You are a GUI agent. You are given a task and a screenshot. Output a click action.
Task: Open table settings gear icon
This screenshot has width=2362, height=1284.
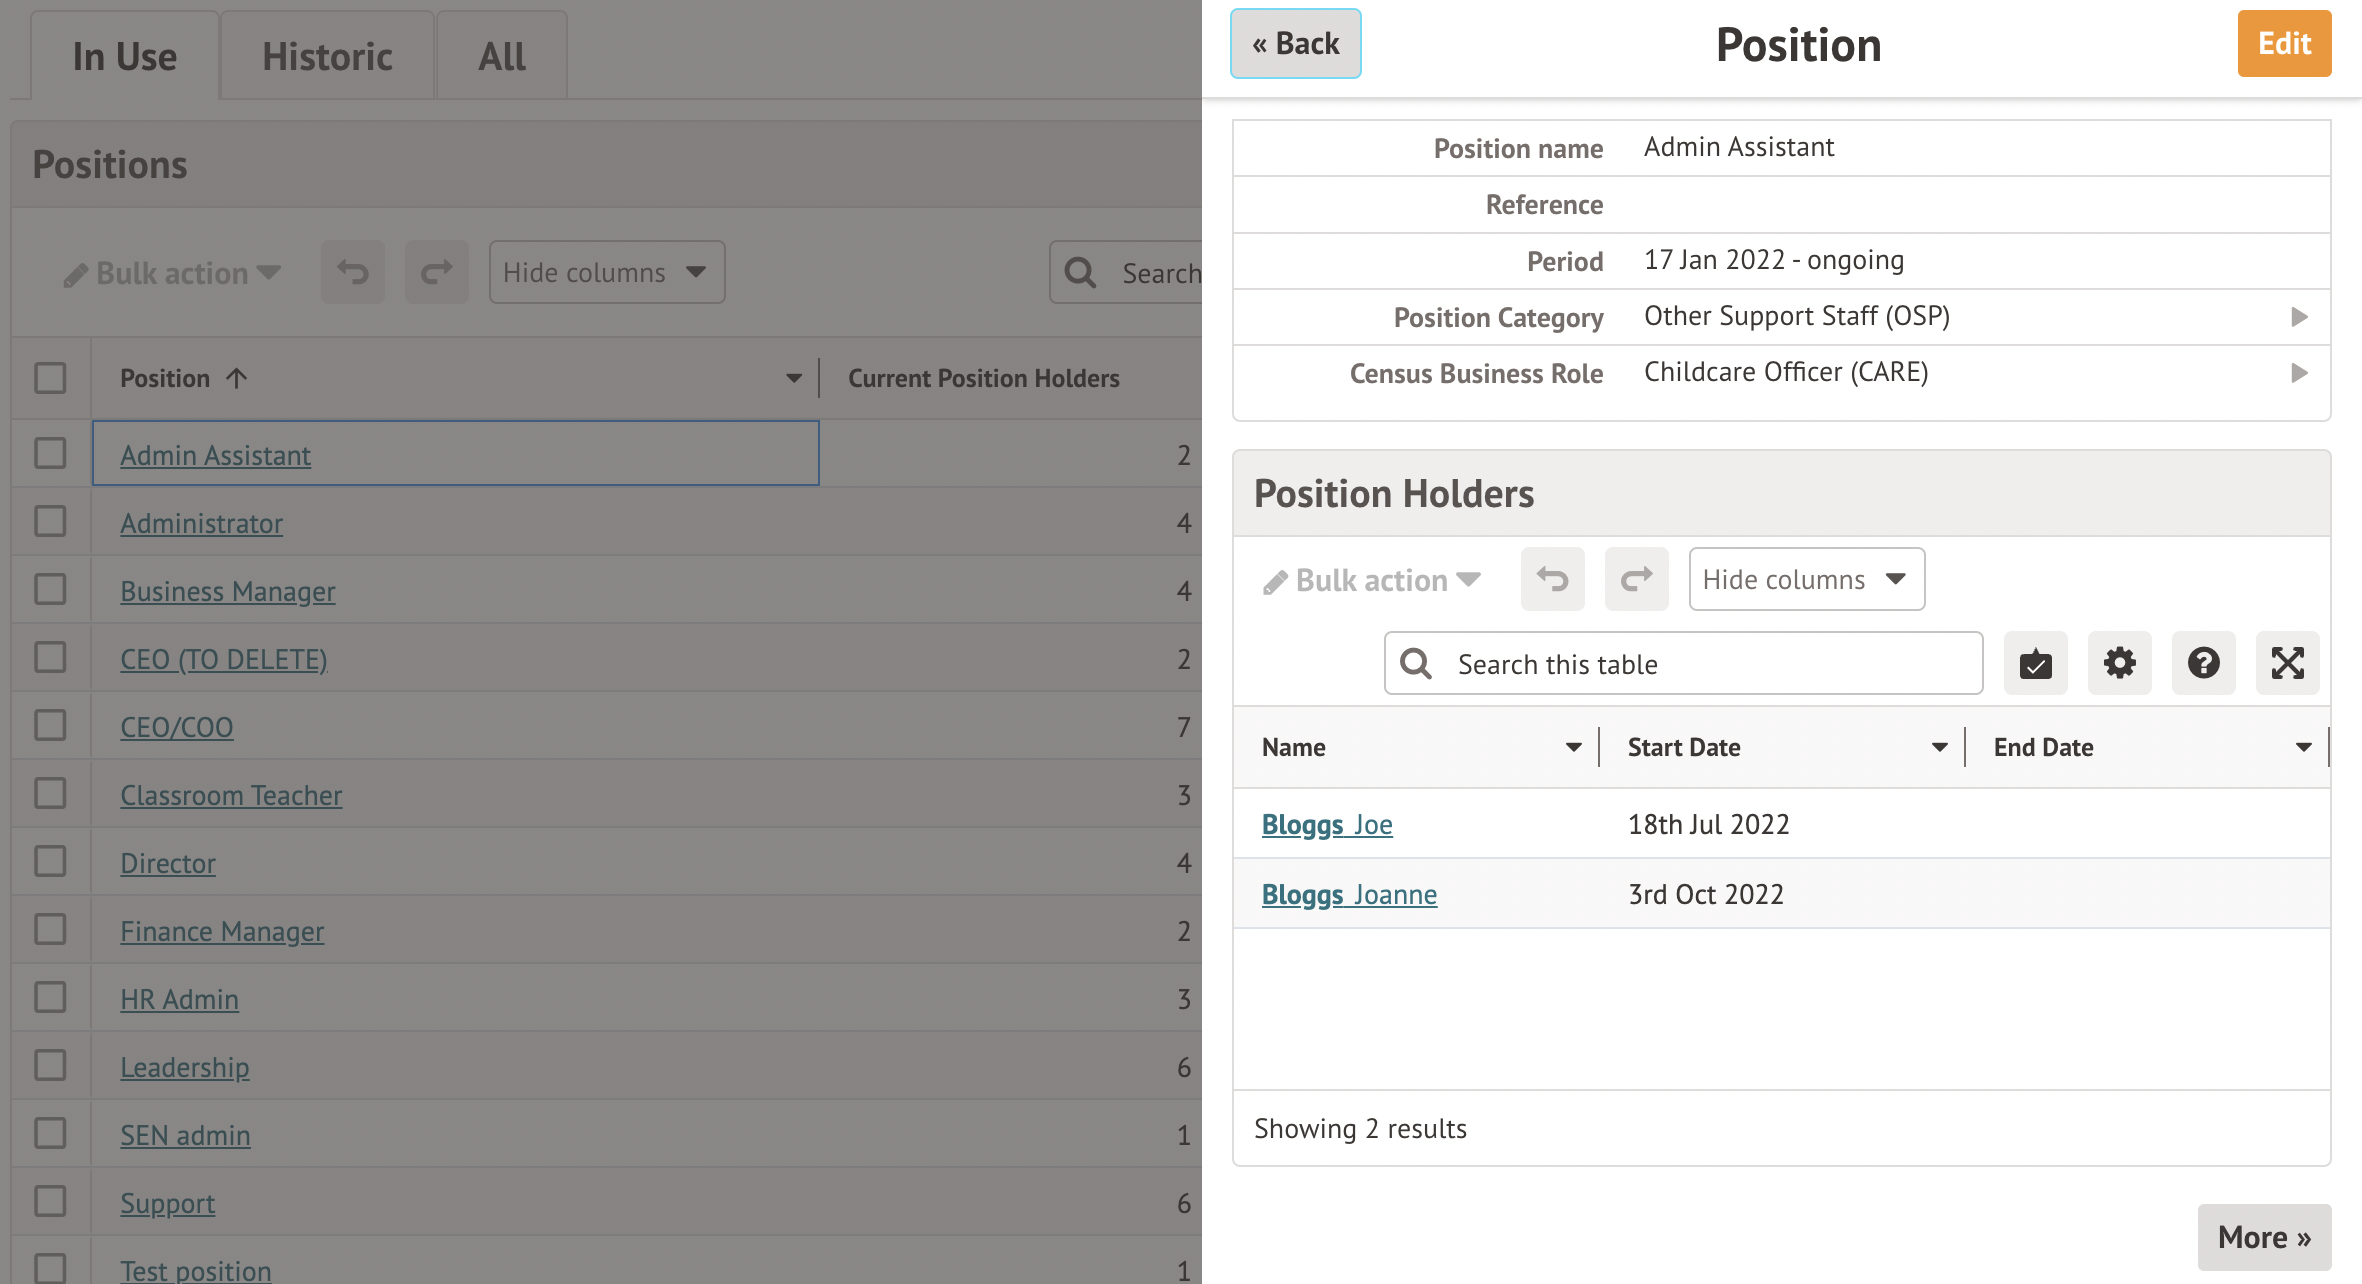click(x=2119, y=663)
